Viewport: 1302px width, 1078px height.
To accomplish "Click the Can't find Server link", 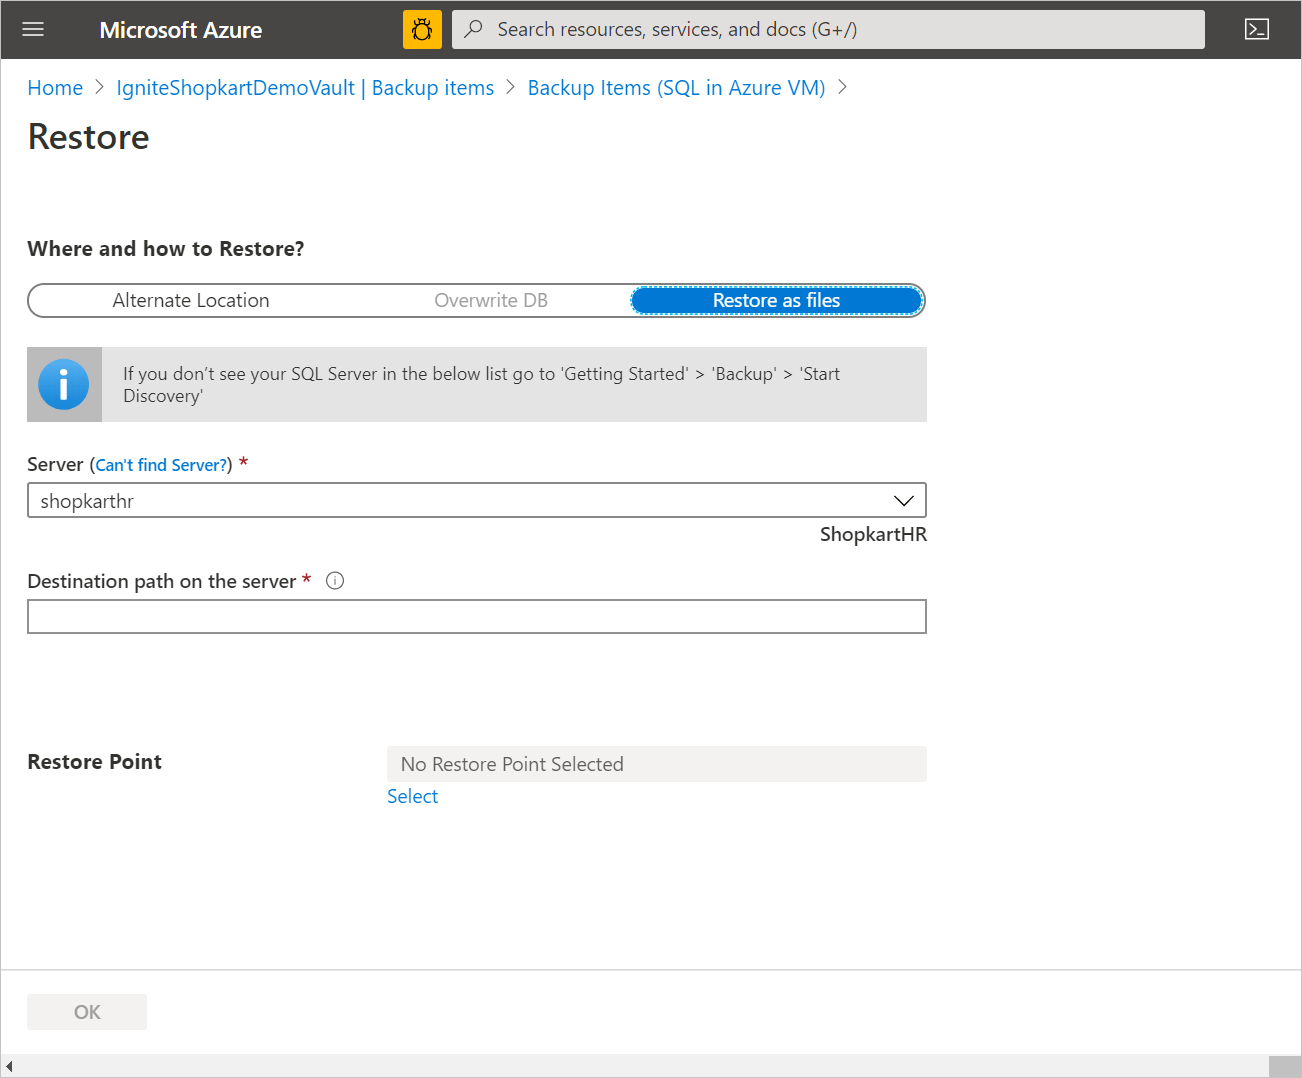I will [160, 464].
